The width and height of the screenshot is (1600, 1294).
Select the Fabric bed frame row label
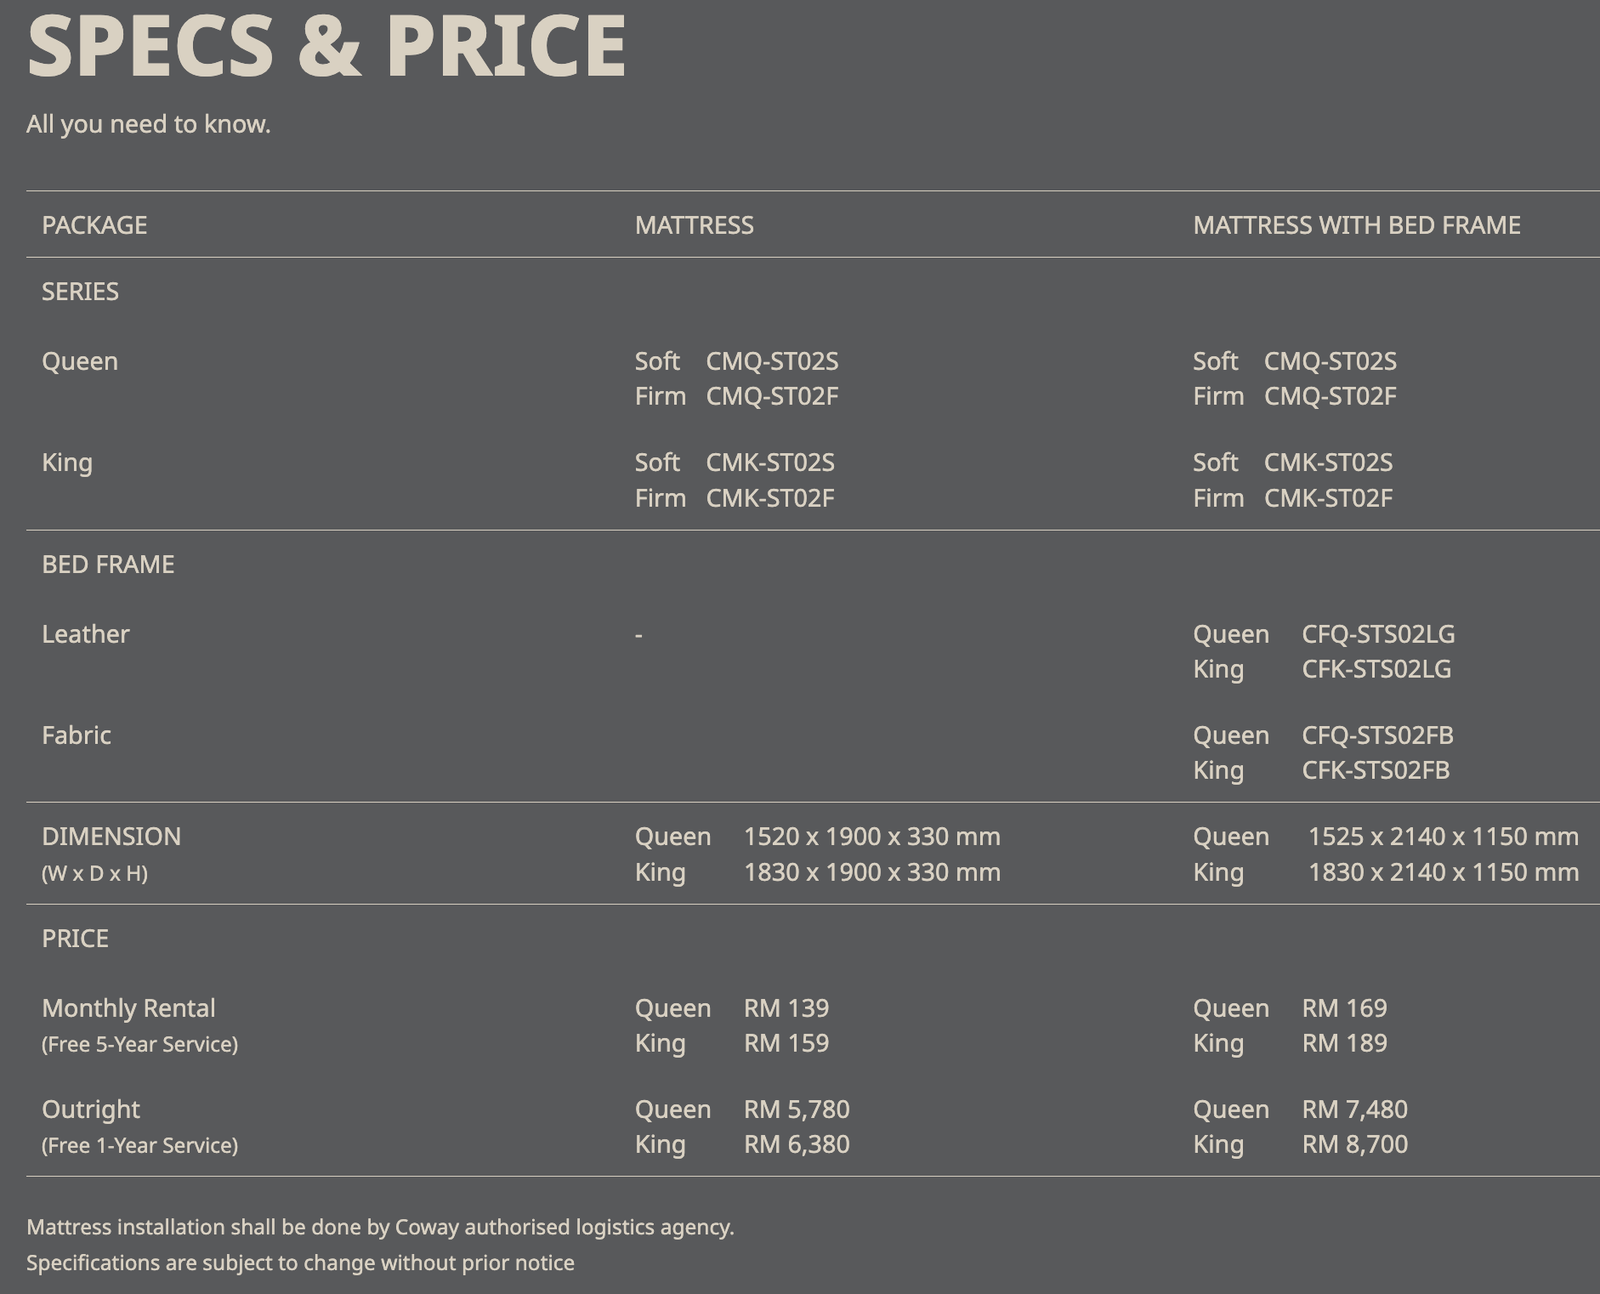[x=76, y=735]
